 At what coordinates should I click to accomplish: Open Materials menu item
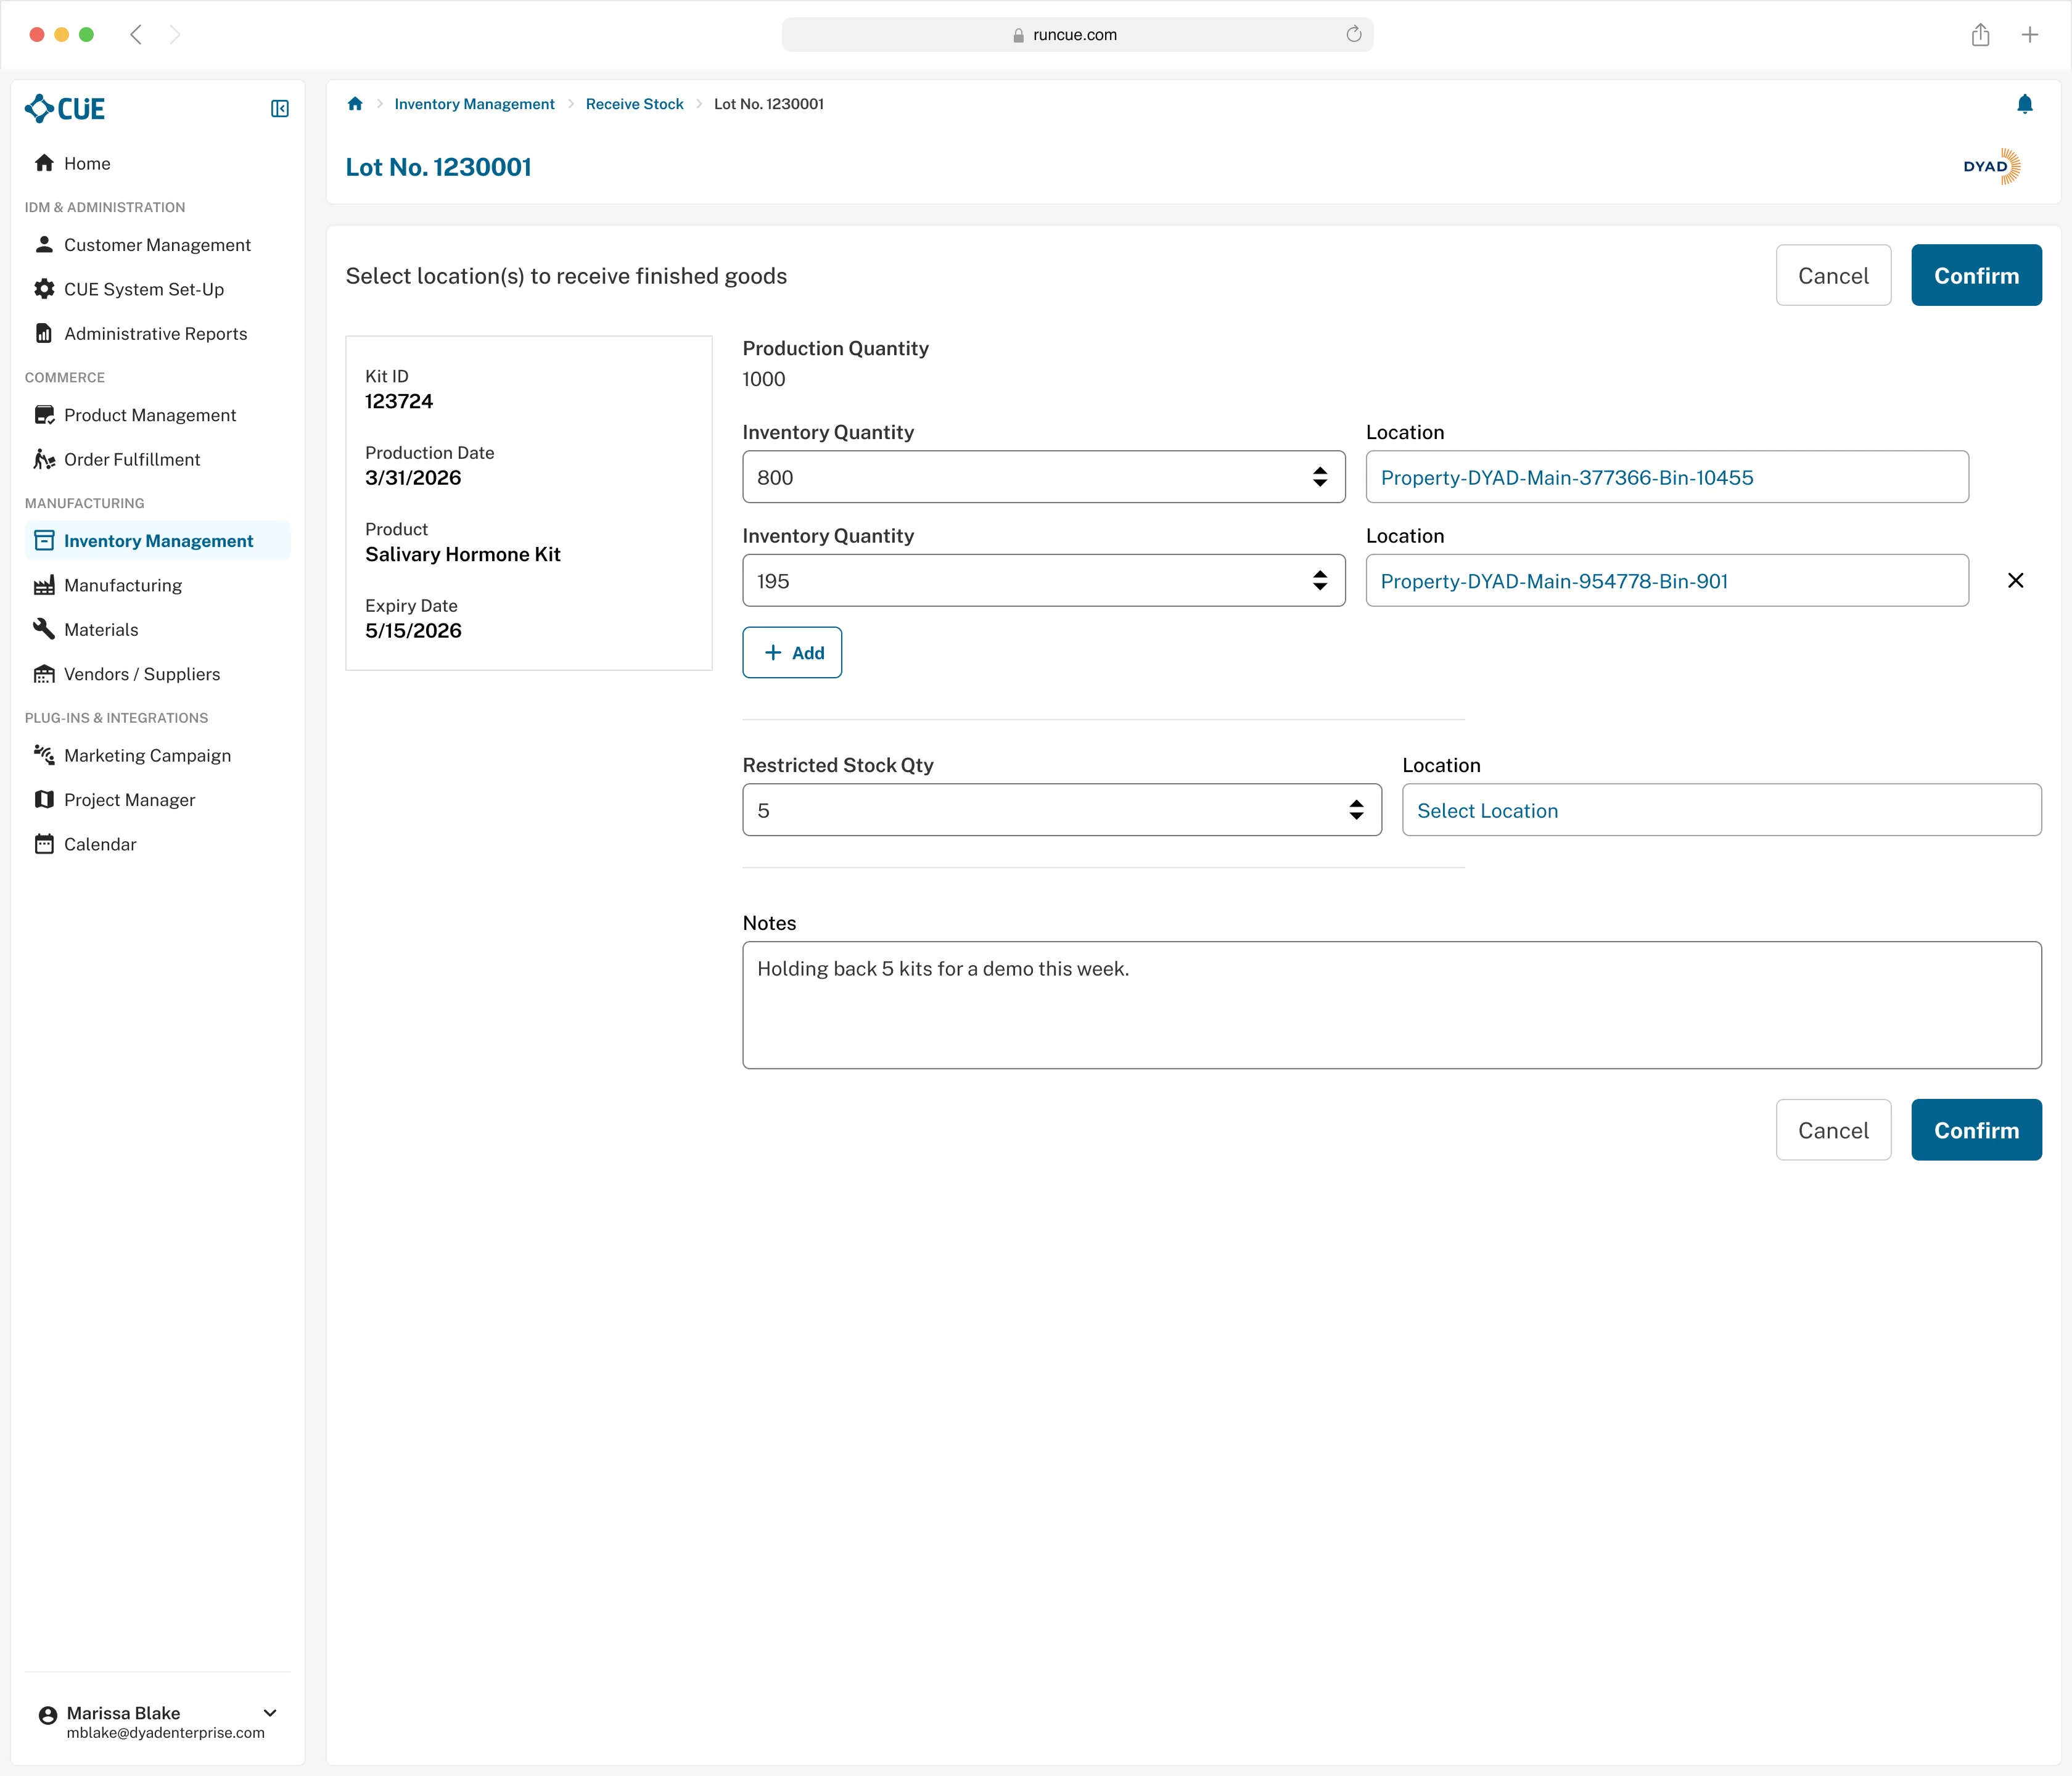[157, 629]
